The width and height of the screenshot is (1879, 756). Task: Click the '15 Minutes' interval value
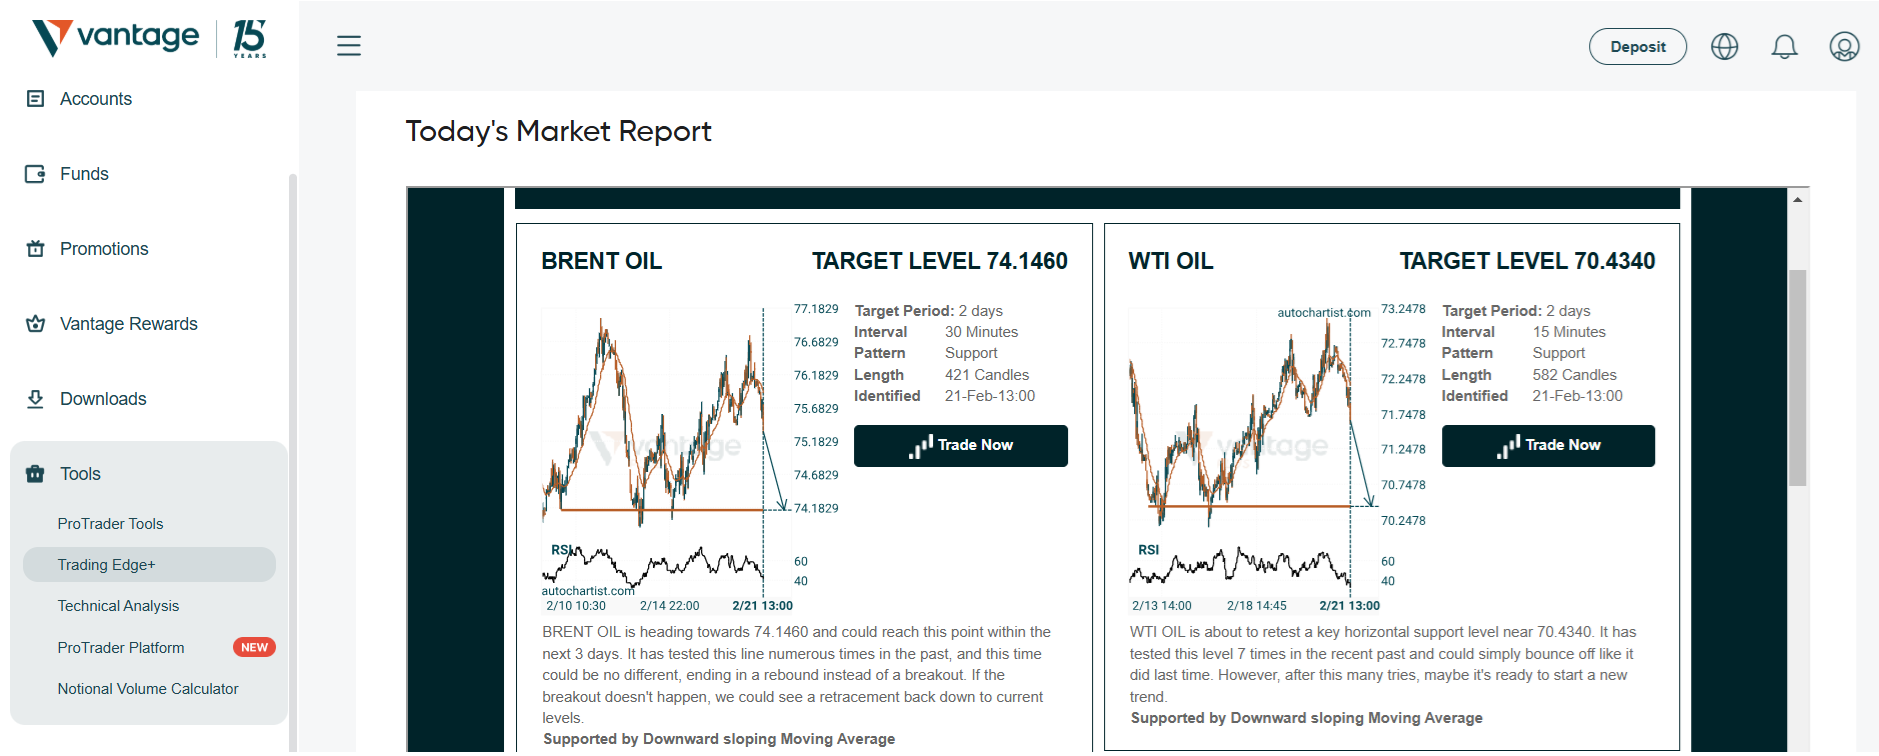click(x=1569, y=332)
